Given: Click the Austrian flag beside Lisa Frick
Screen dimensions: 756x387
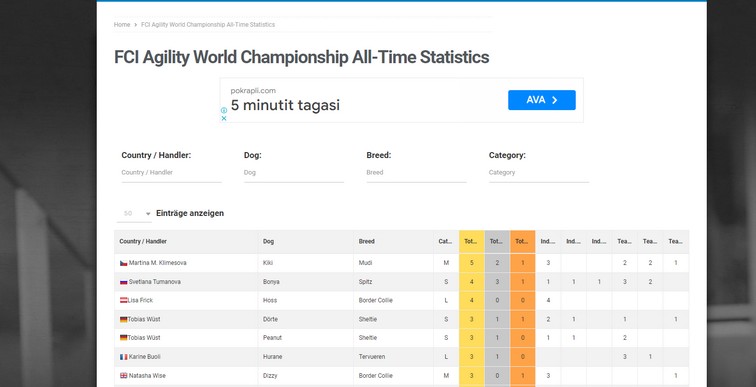Looking at the screenshot, I should click(x=124, y=300).
